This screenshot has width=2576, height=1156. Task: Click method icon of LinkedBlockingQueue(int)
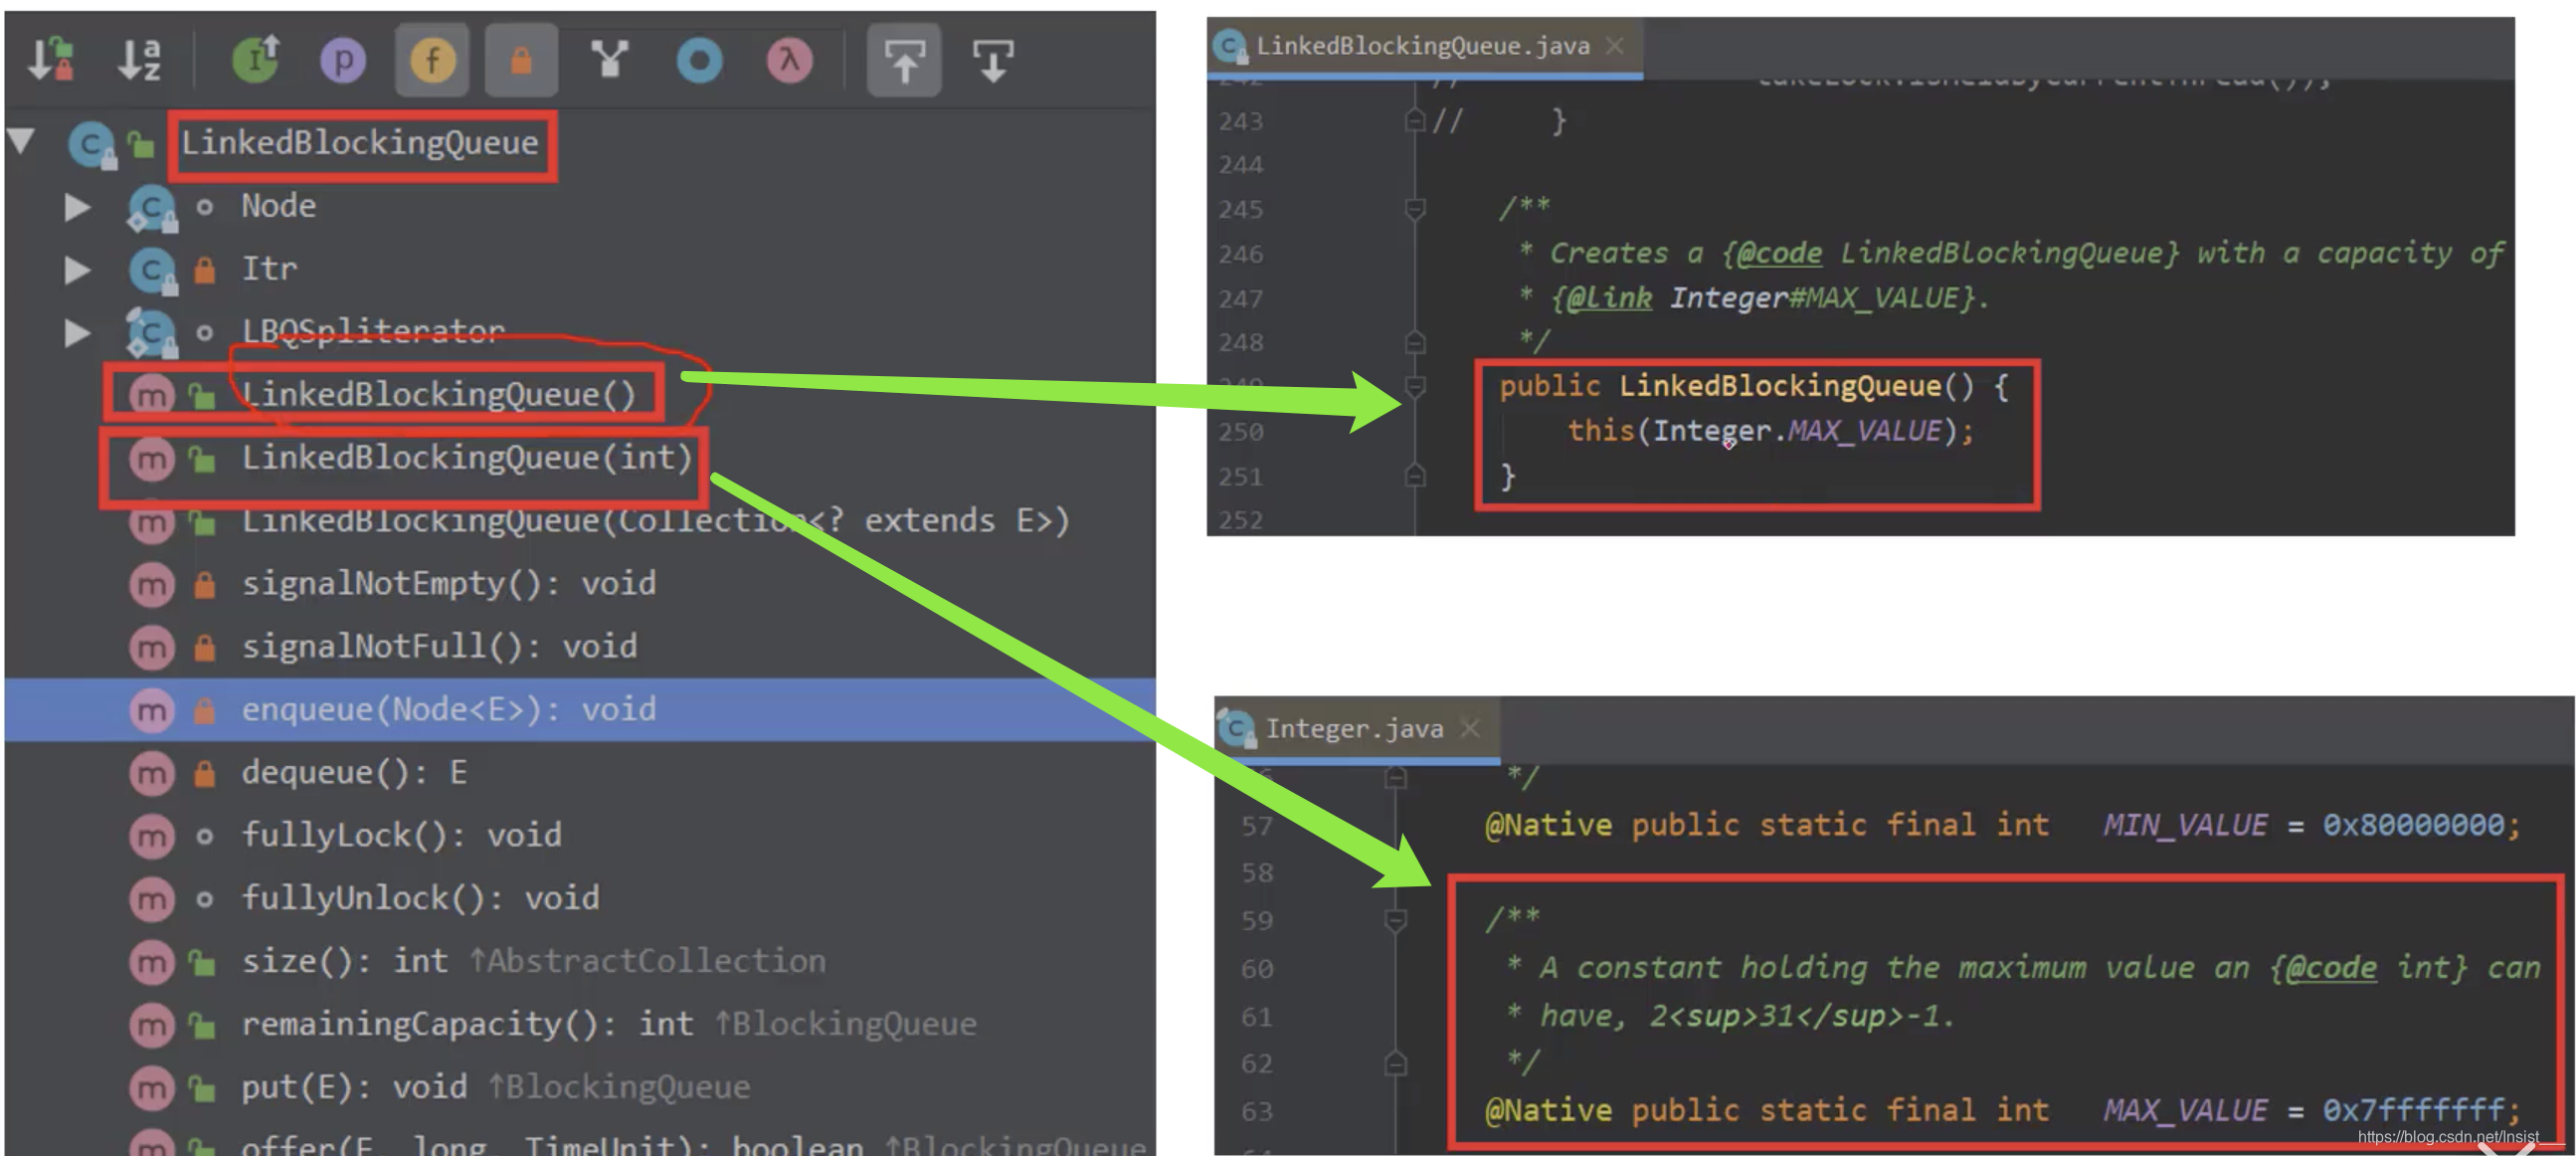[152, 460]
